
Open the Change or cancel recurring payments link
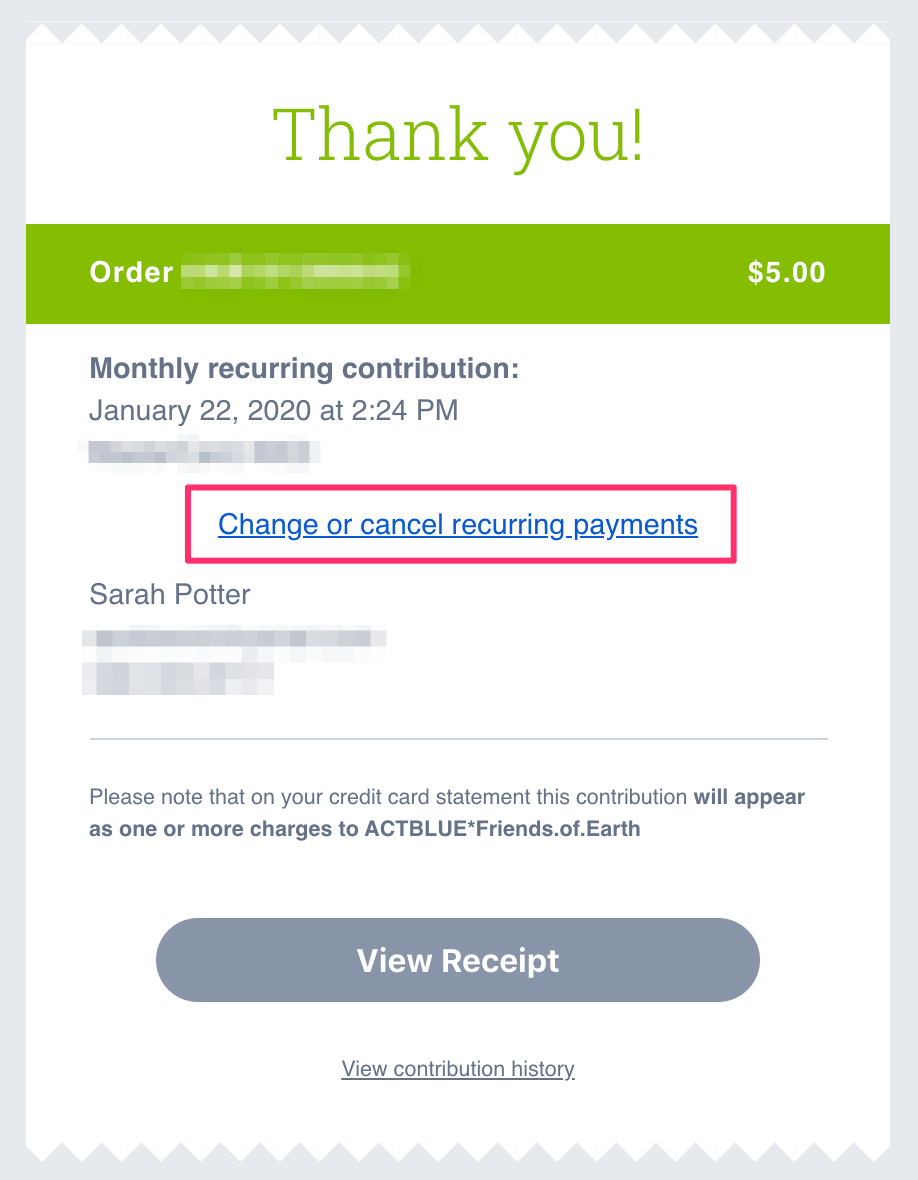(x=457, y=525)
